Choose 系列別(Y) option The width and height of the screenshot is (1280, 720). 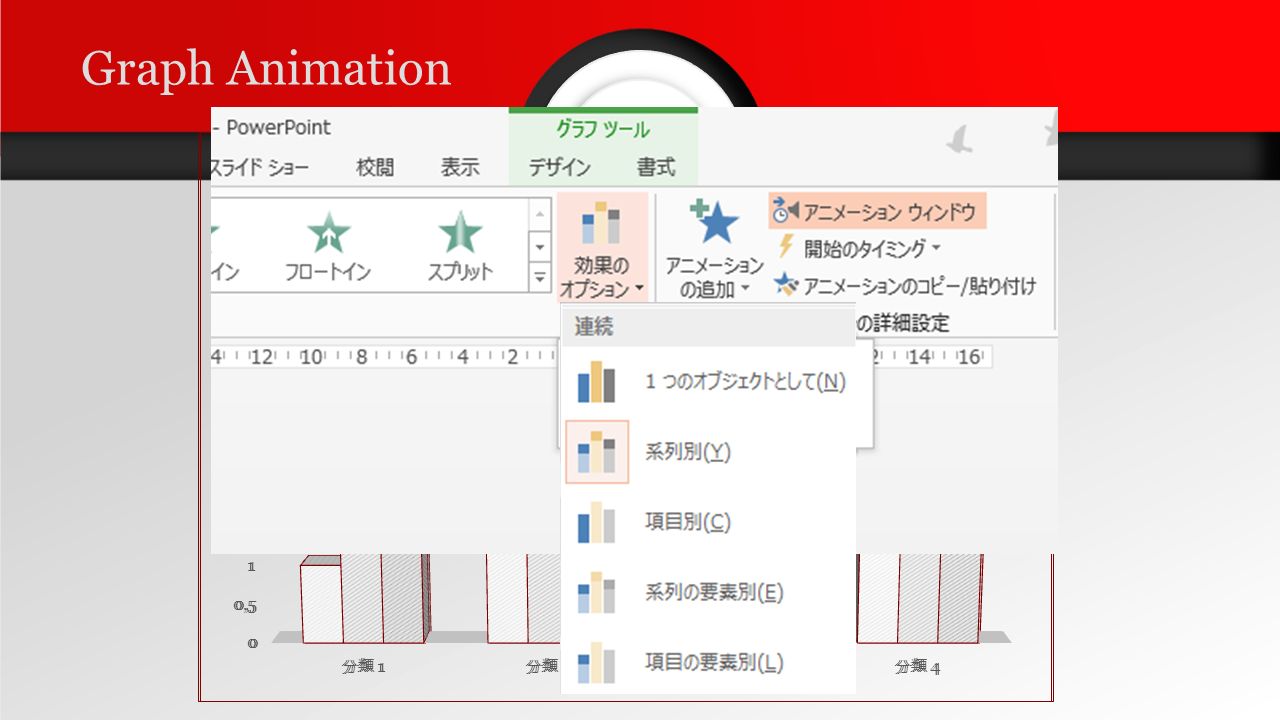(x=708, y=452)
